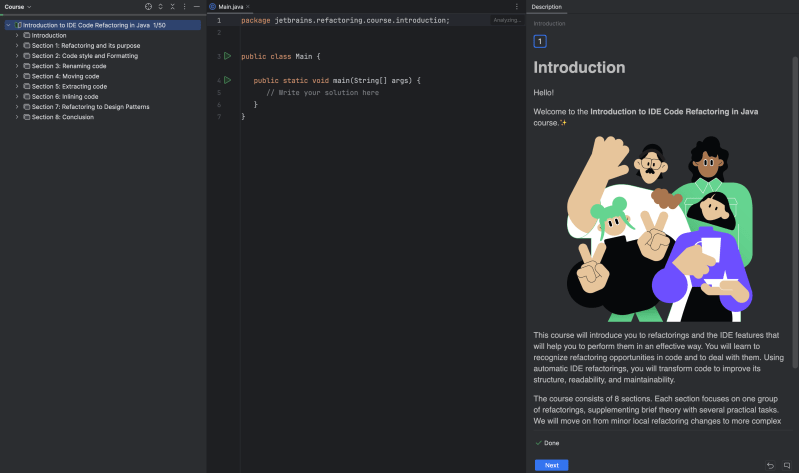799x473 pixels.
Task: Select the Introduction tree row label
Action: [49, 35]
